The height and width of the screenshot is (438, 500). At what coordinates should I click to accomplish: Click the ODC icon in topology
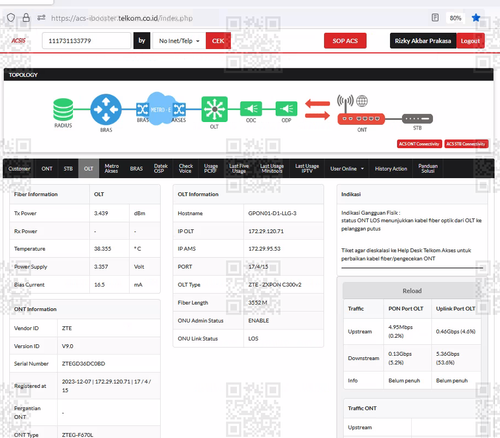(251, 109)
